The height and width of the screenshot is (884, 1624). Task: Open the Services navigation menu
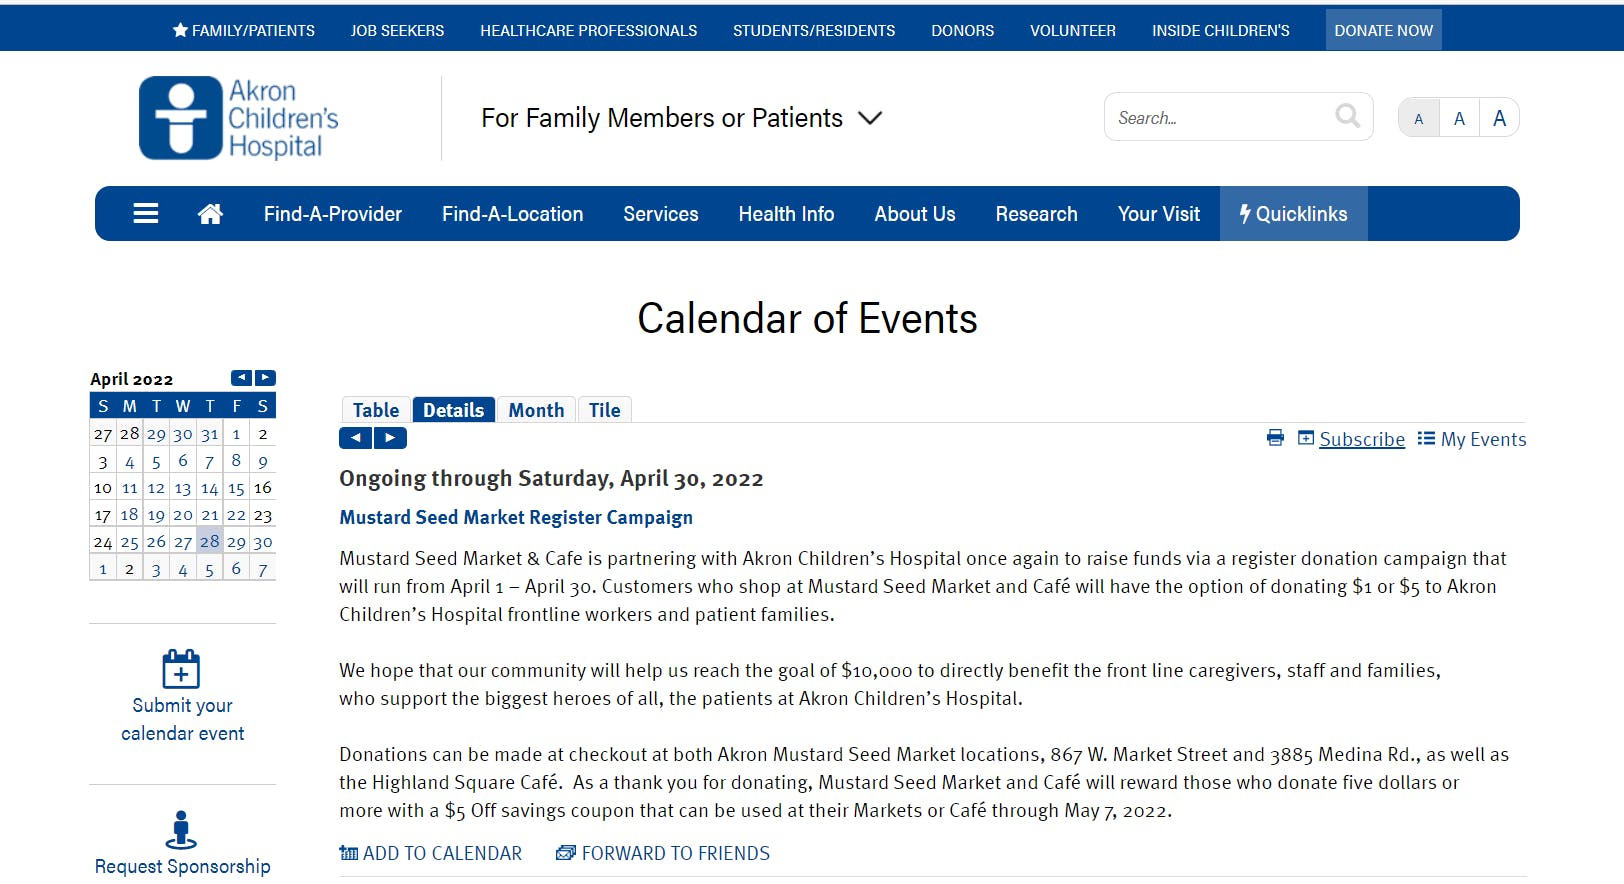(660, 214)
